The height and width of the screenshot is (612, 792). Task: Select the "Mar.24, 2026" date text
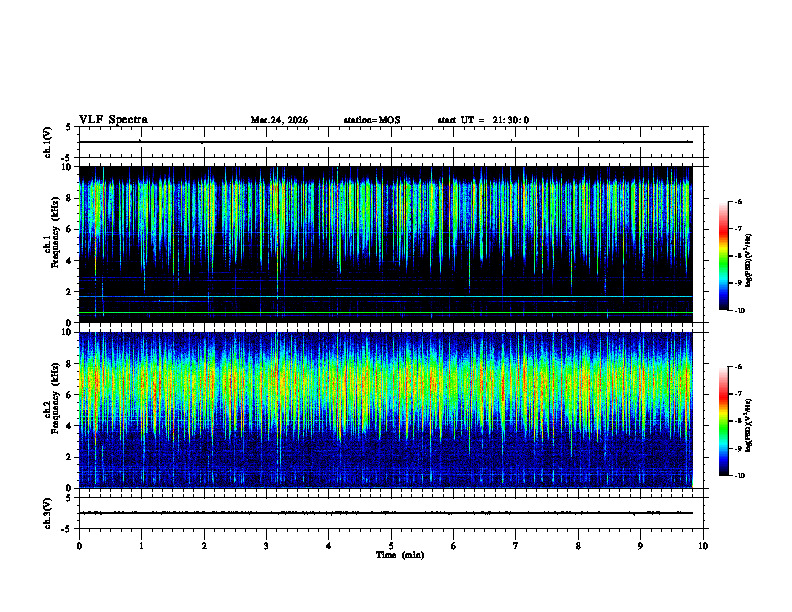click(279, 120)
